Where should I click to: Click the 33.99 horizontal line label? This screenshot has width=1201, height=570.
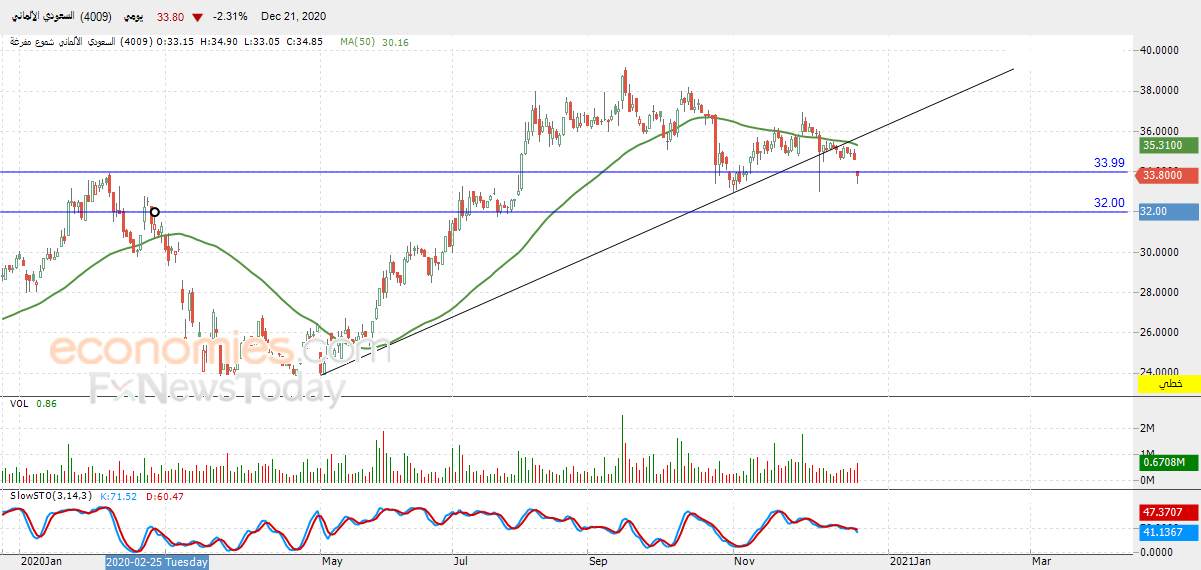(1109, 162)
